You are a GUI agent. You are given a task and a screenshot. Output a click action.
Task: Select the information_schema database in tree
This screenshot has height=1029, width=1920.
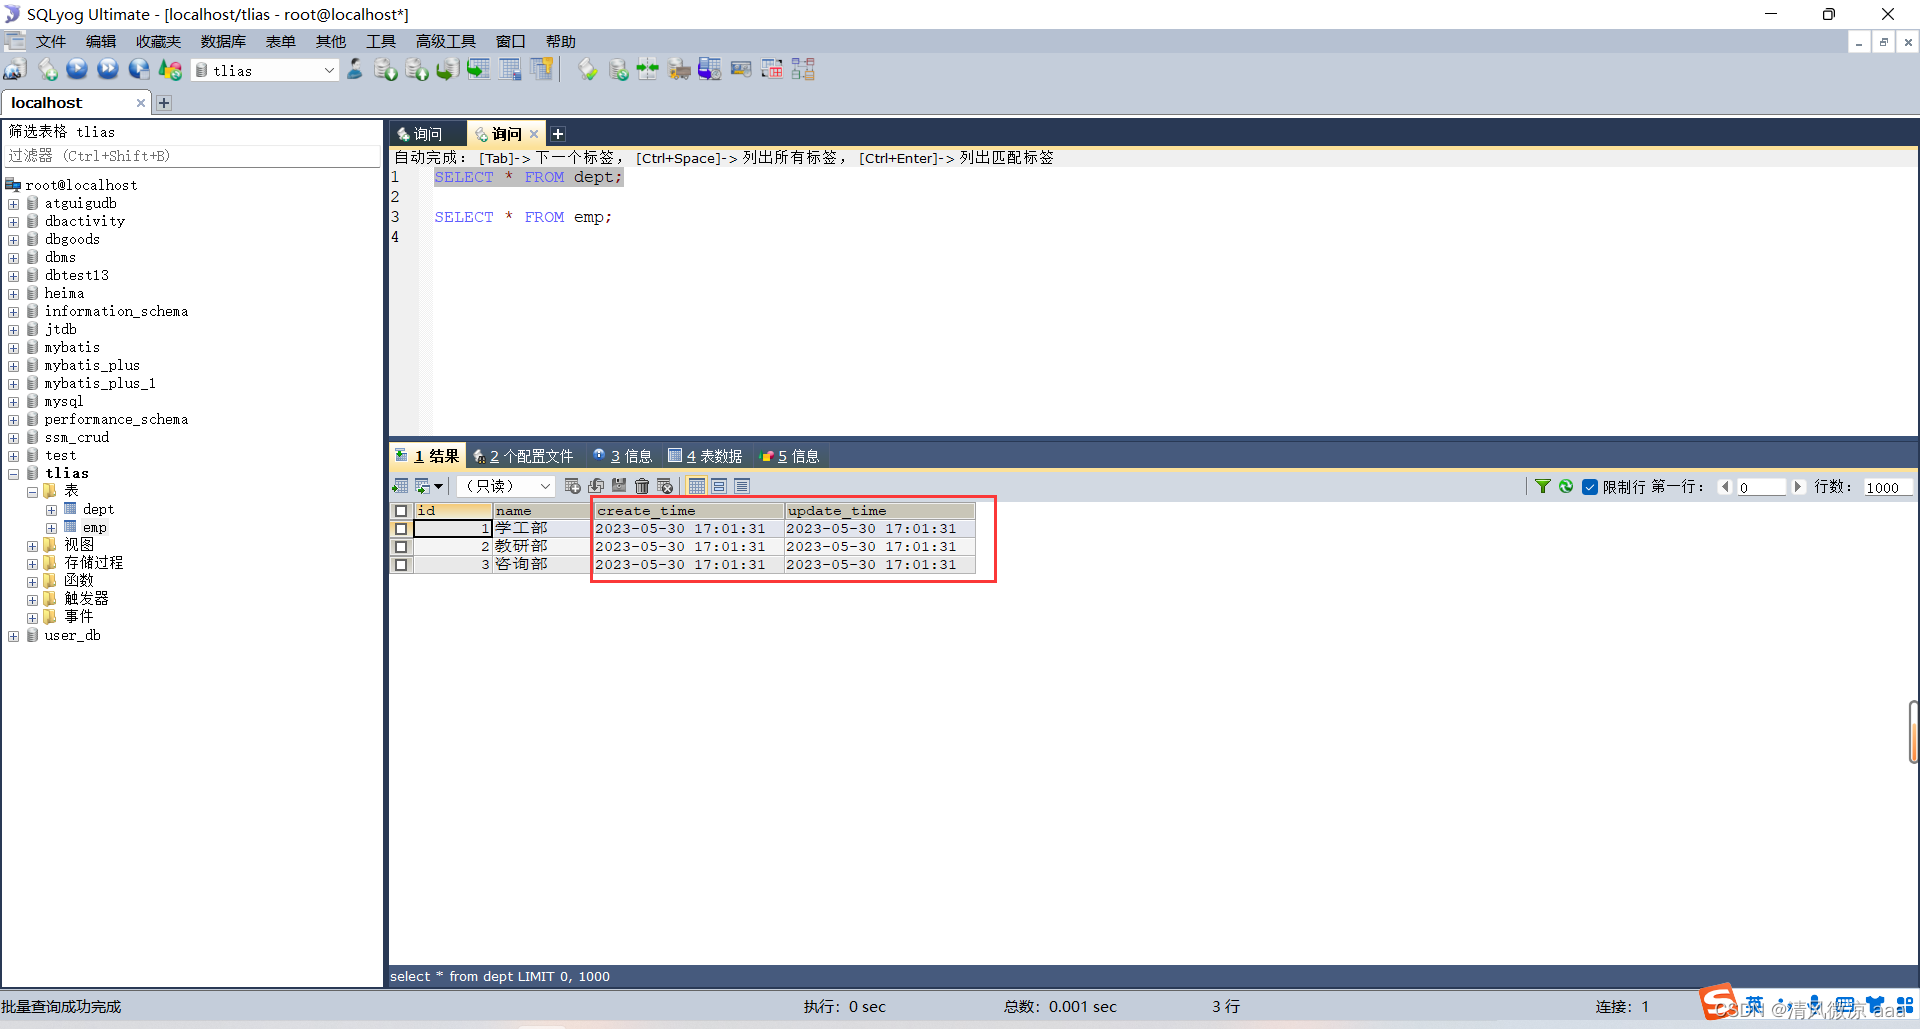point(116,312)
